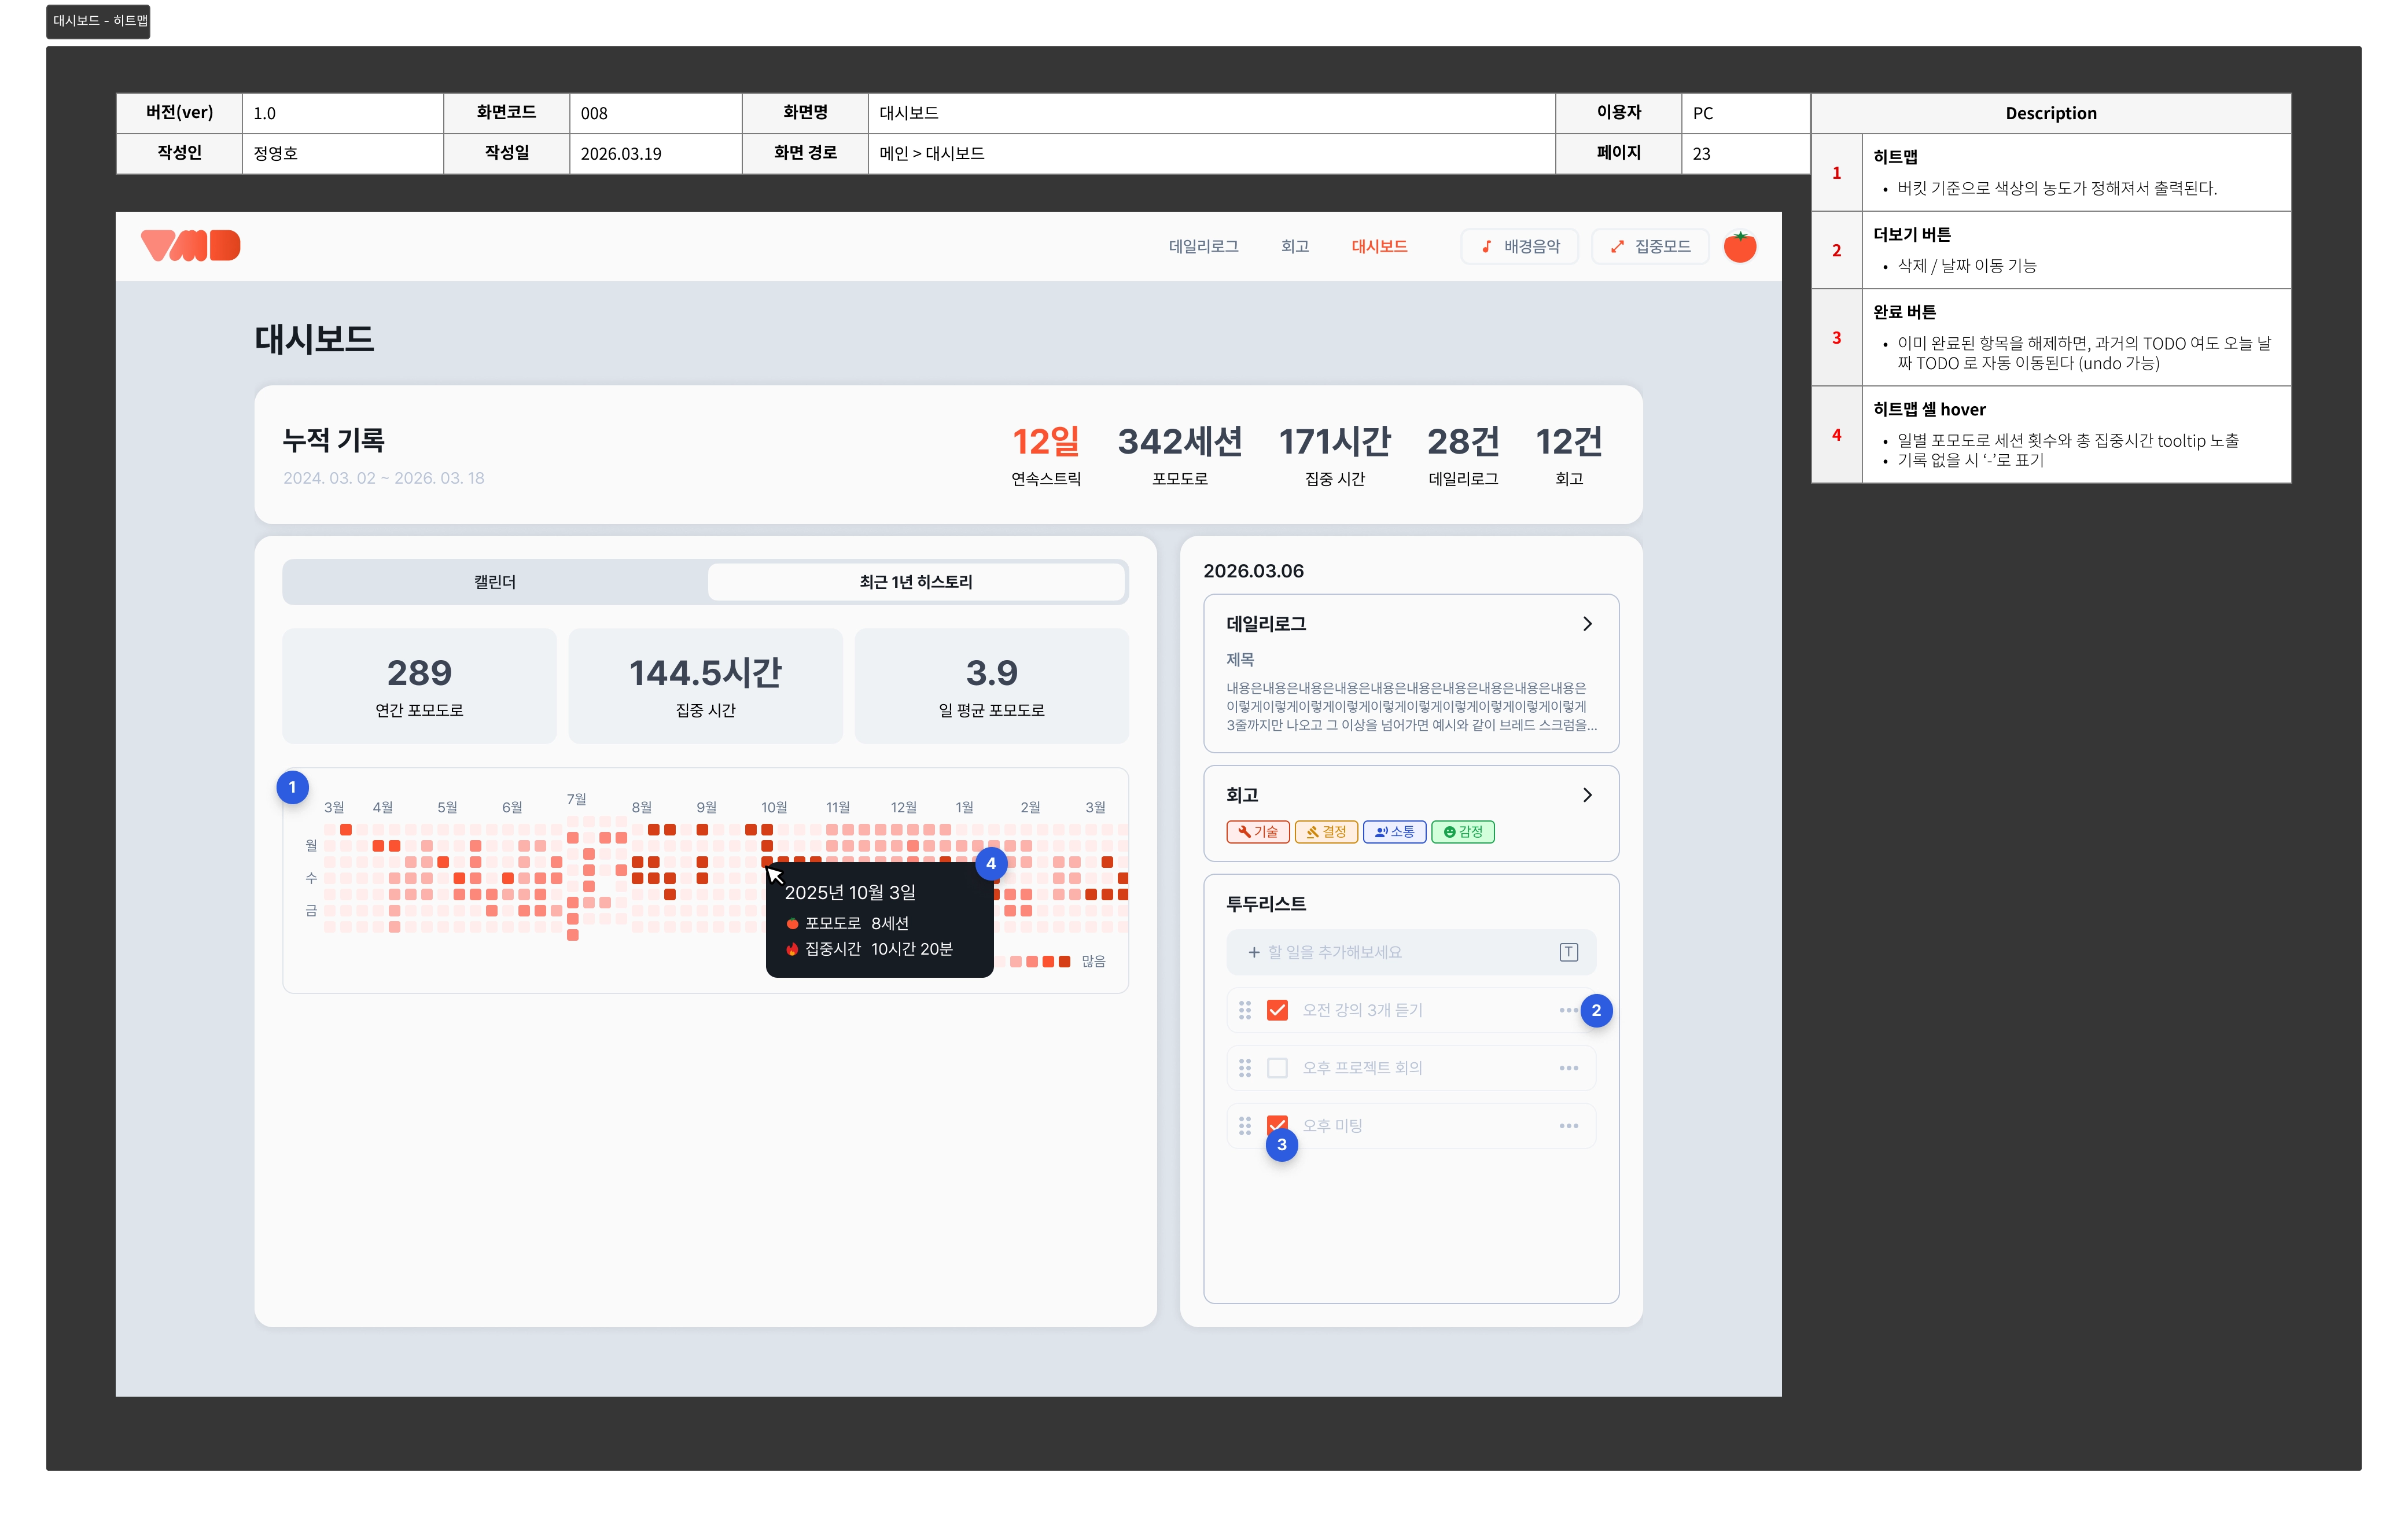Expand the 데일리로그 card chevron
This screenshot has width=2408, height=1517.
[x=1587, y=624]
